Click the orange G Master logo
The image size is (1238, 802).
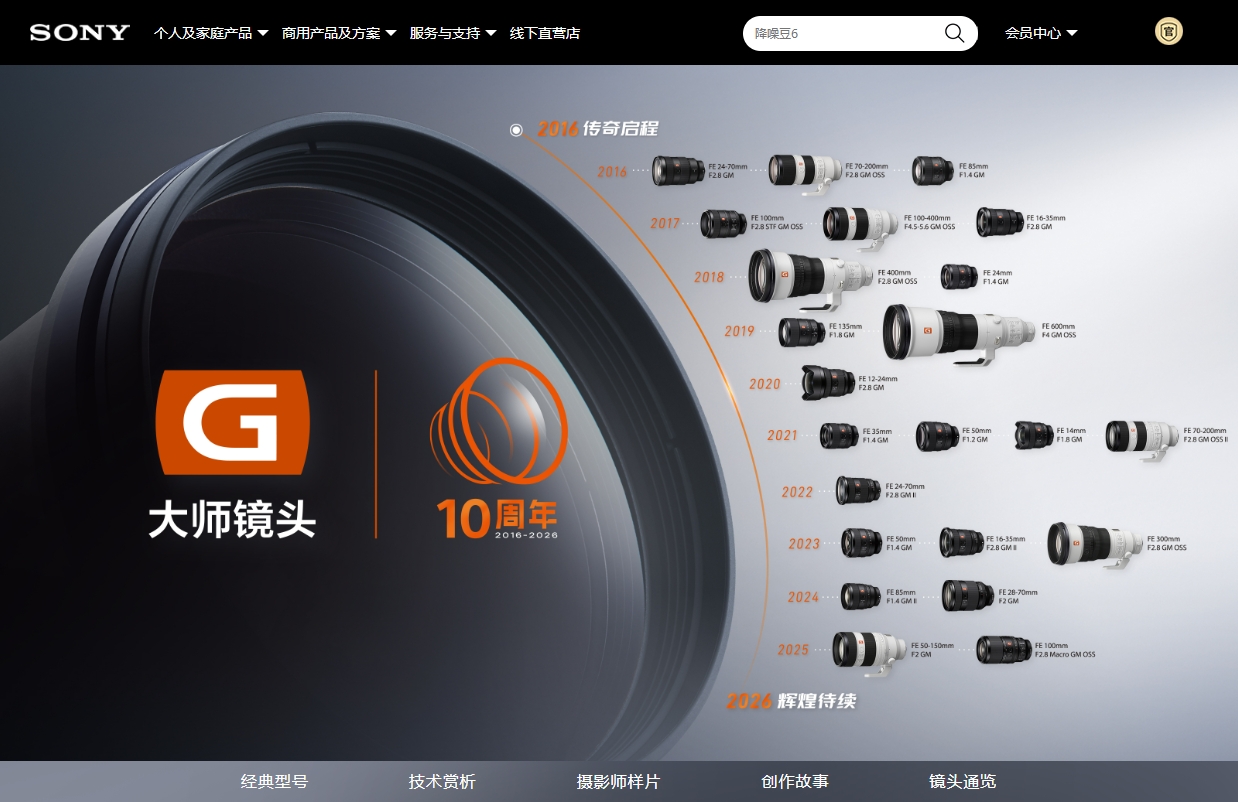232,422
